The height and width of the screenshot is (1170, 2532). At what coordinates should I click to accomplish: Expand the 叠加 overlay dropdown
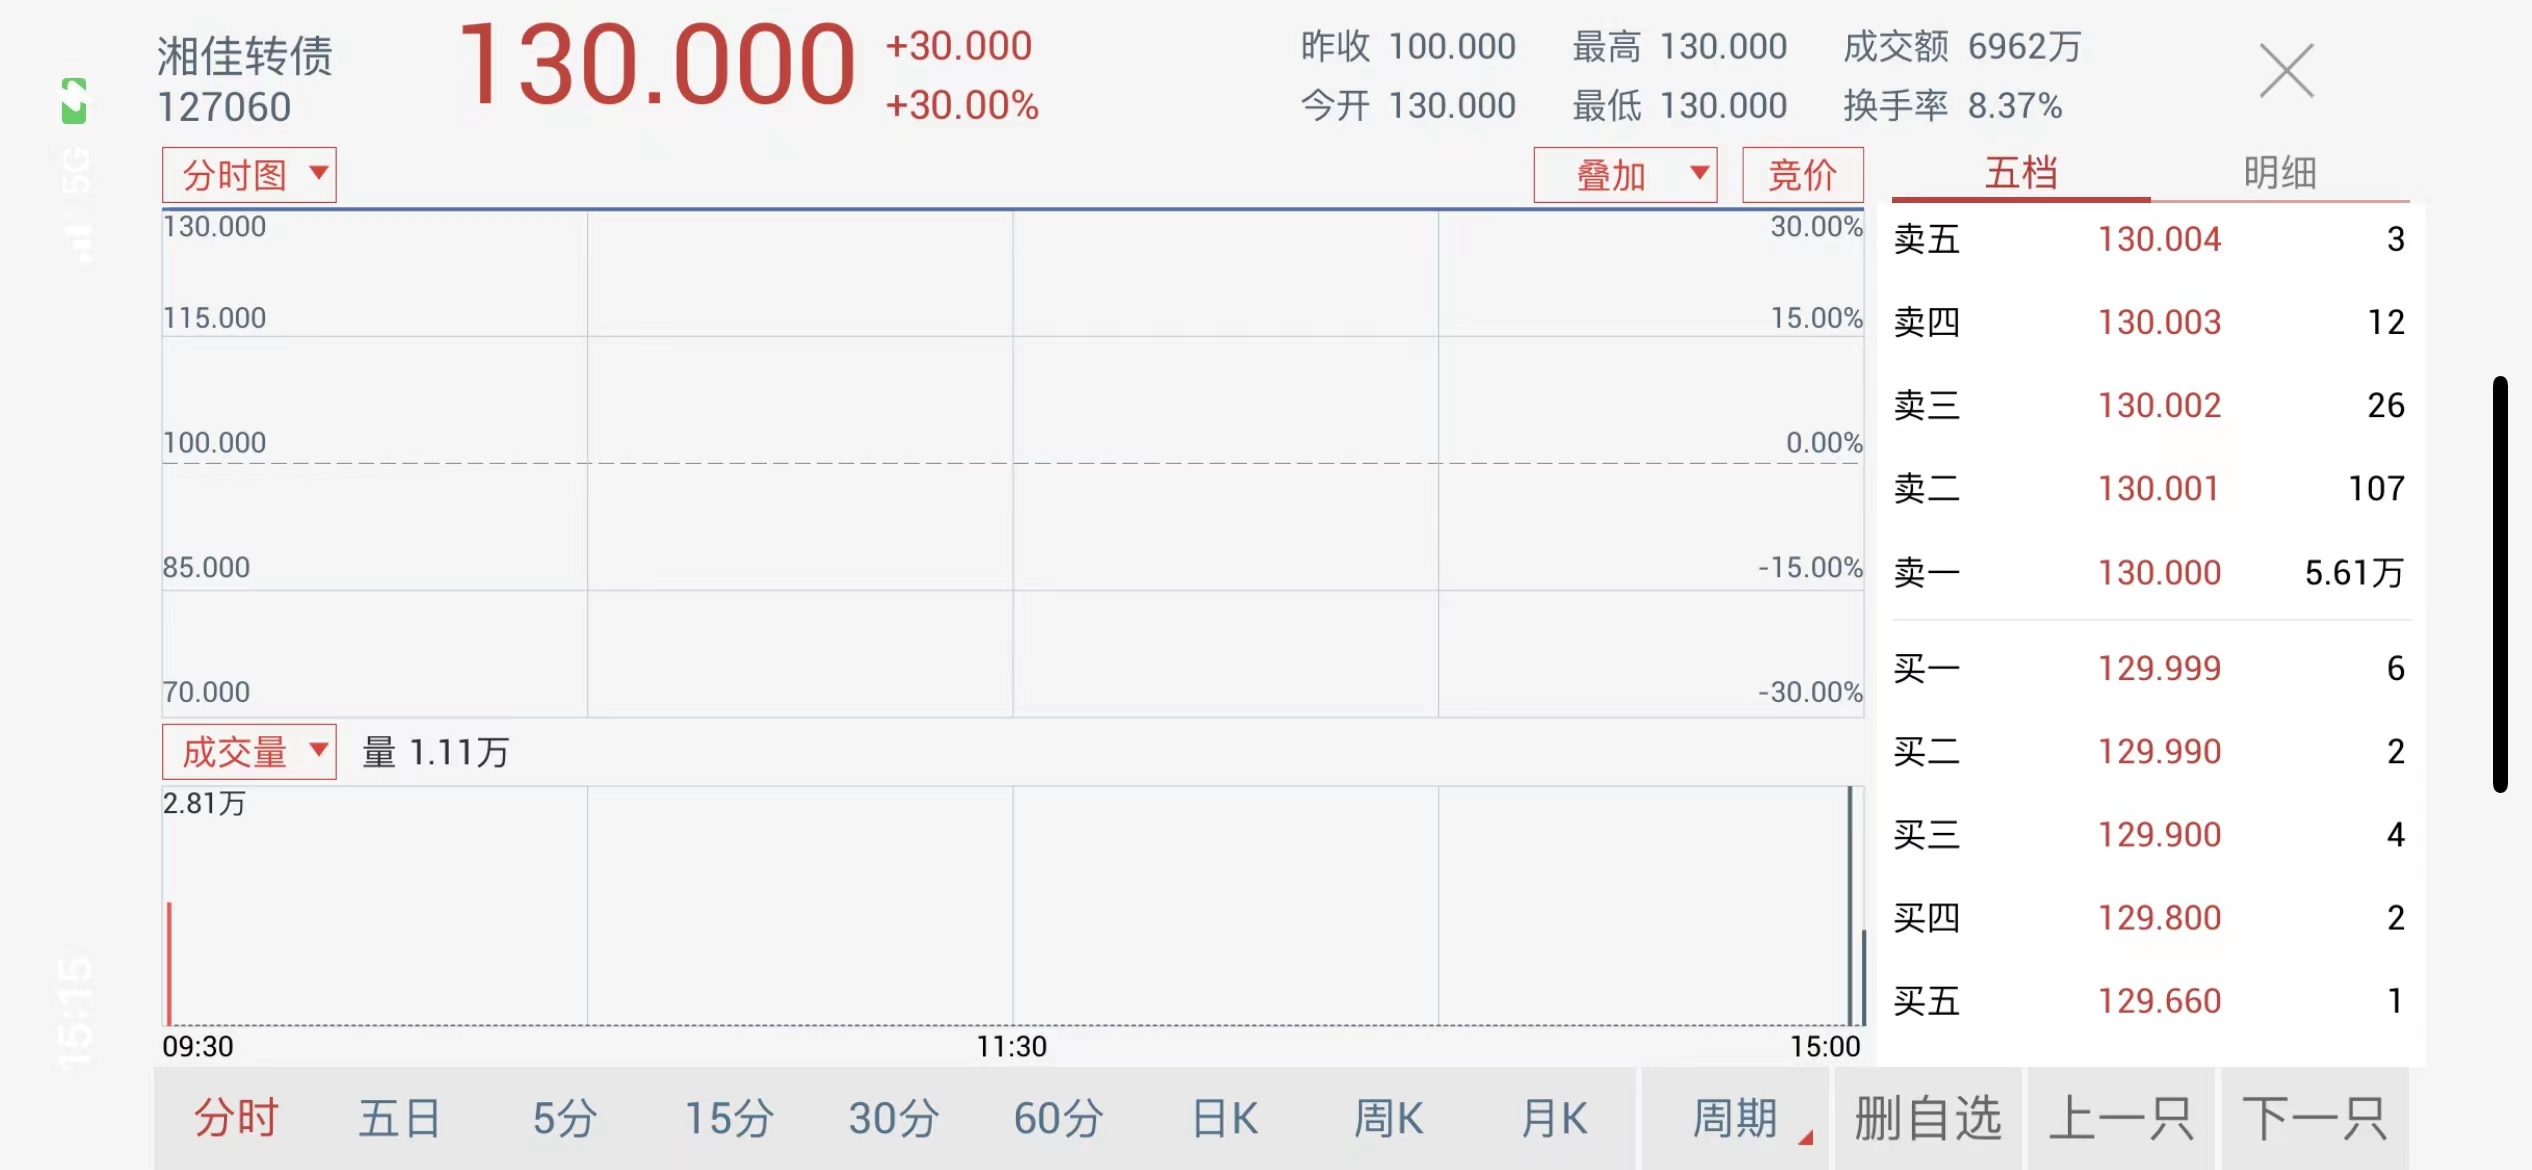[1625, 175]
